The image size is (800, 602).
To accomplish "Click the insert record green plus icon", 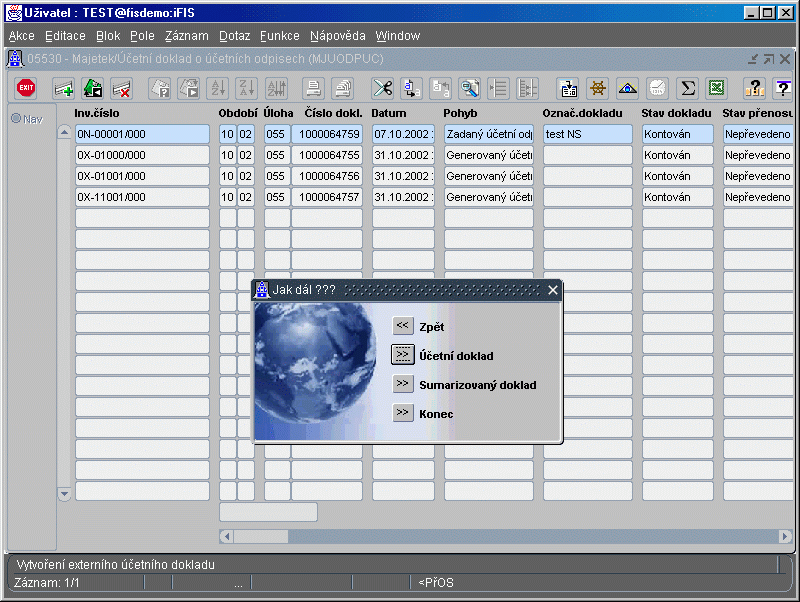I will click(64, 88).
